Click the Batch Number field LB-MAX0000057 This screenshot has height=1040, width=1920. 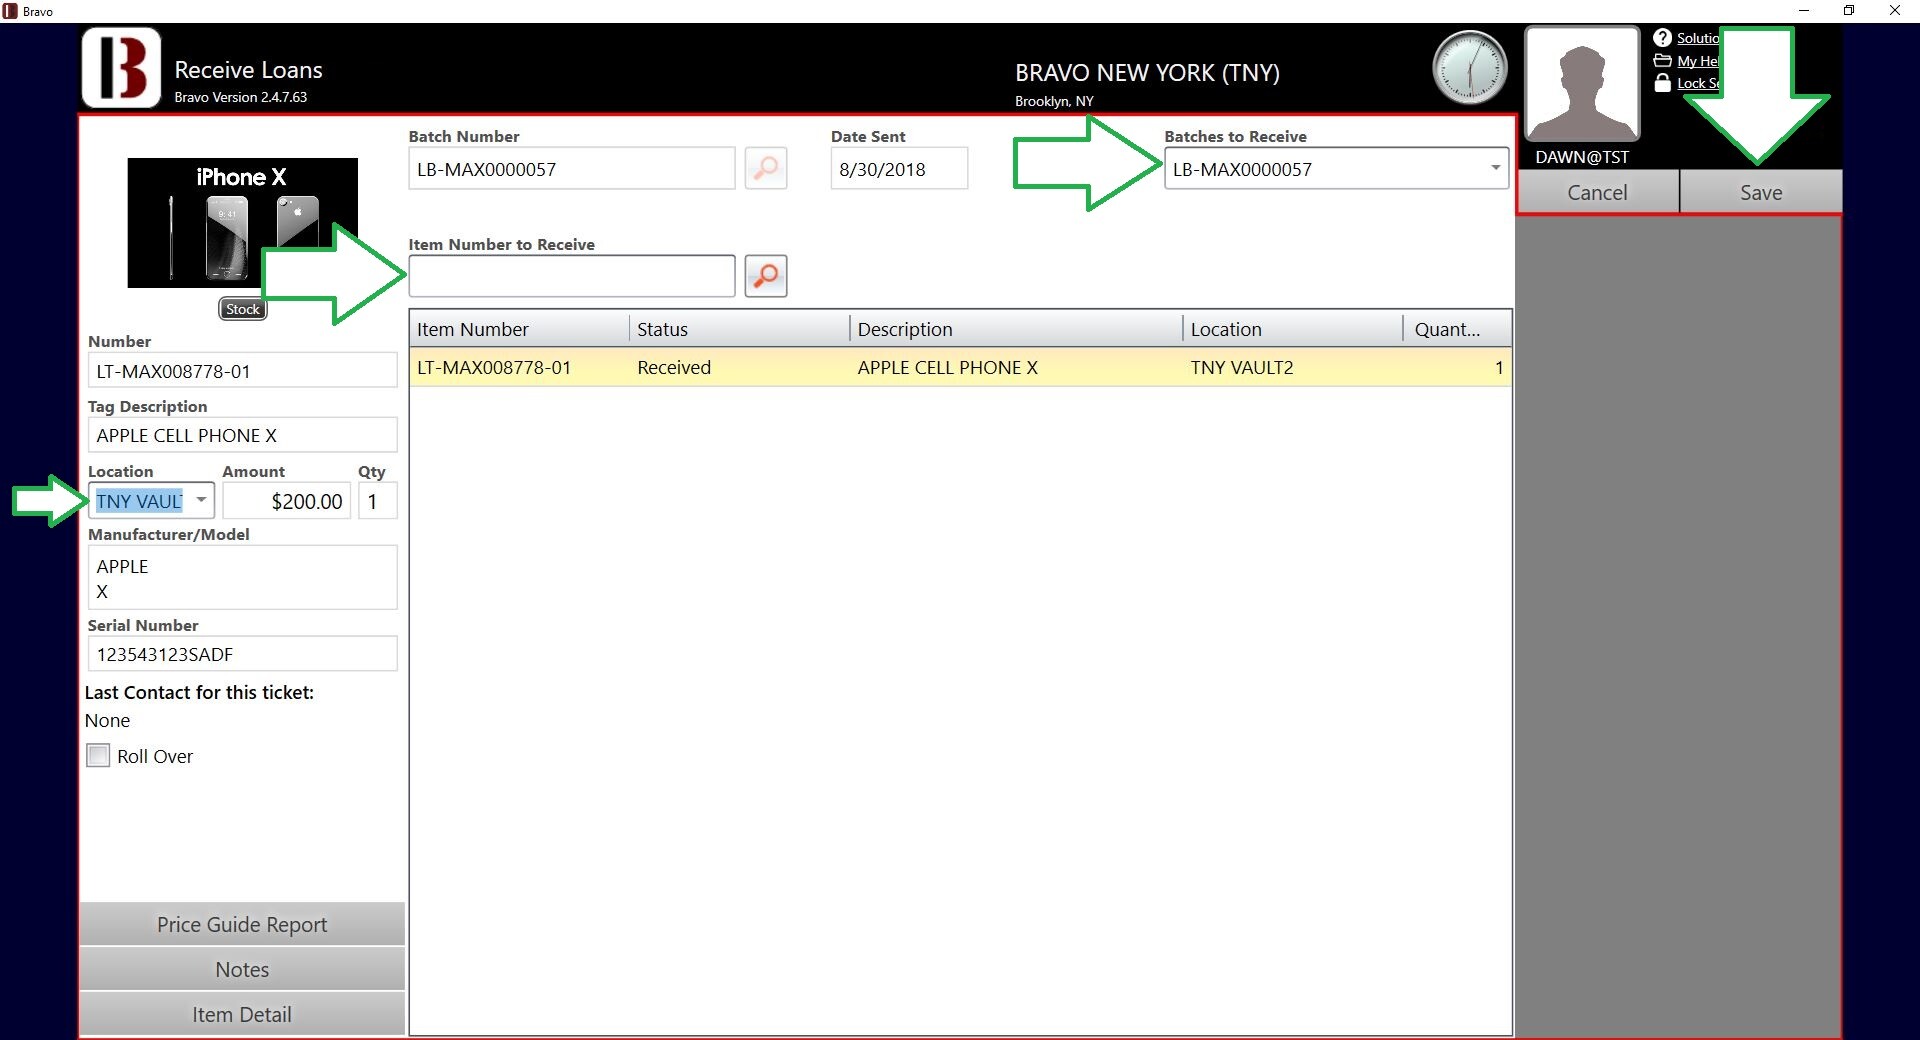point(572,168)
